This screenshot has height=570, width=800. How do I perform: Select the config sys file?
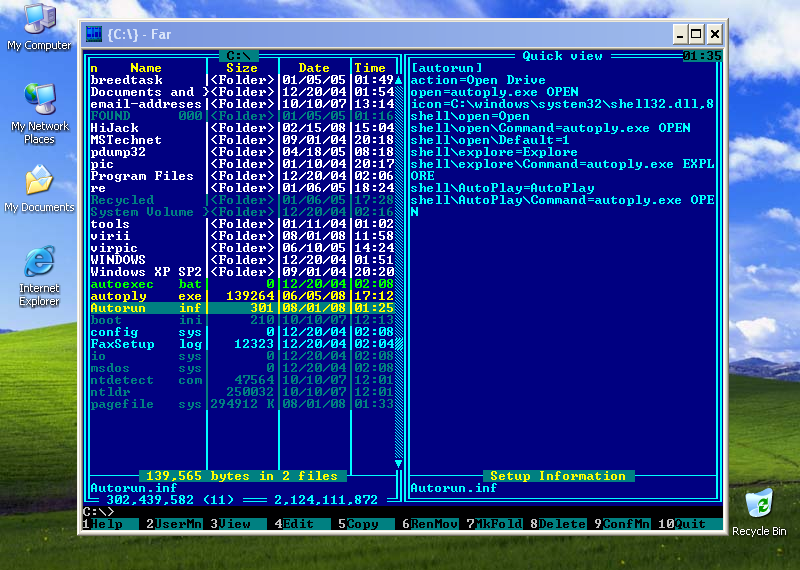click(x=242, y=332)
